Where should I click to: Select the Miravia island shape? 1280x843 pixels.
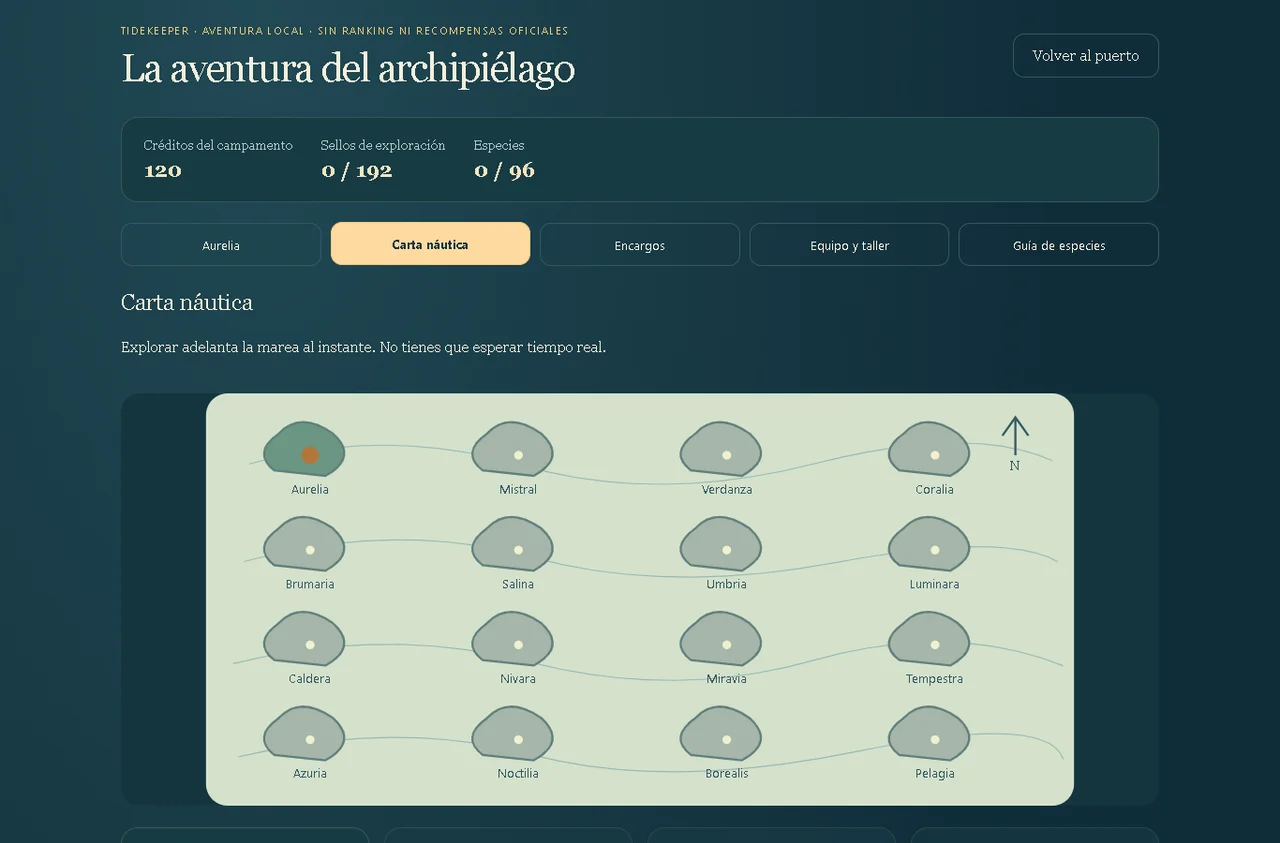coord(720,639)
